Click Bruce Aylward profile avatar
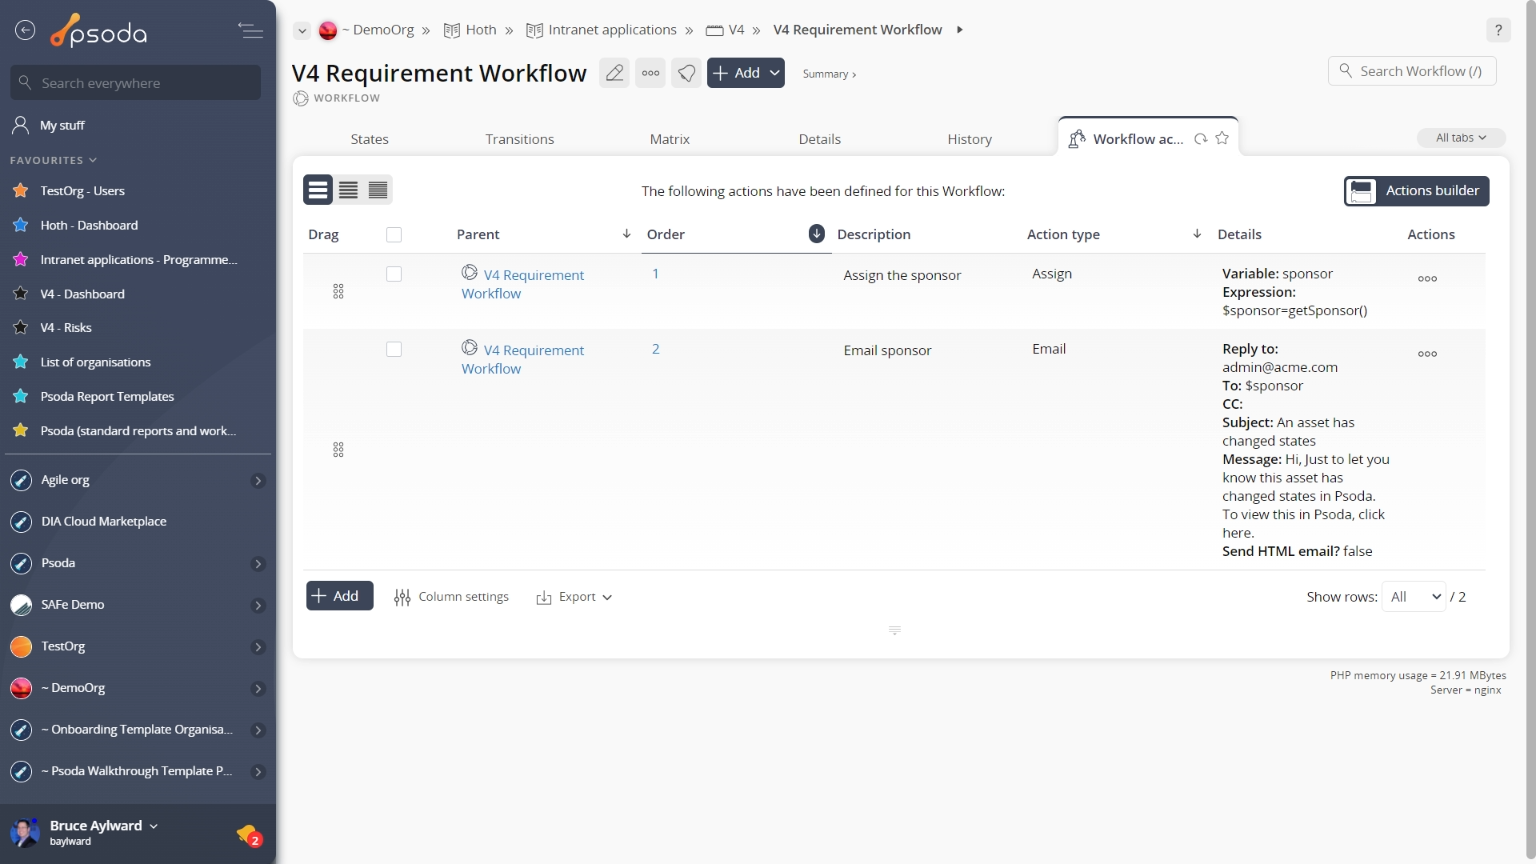 coord(25,832)
